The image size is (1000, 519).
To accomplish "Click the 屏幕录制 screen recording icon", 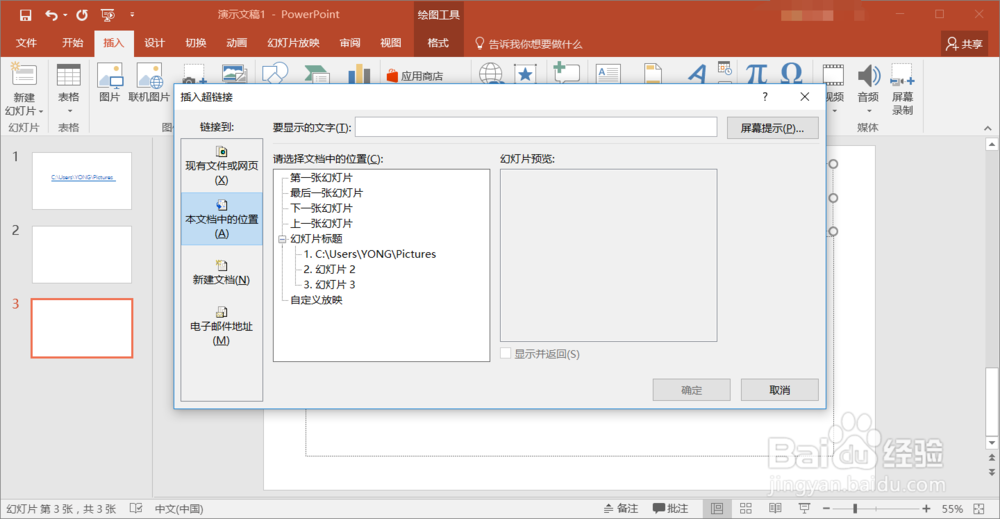I will [902, 76].
